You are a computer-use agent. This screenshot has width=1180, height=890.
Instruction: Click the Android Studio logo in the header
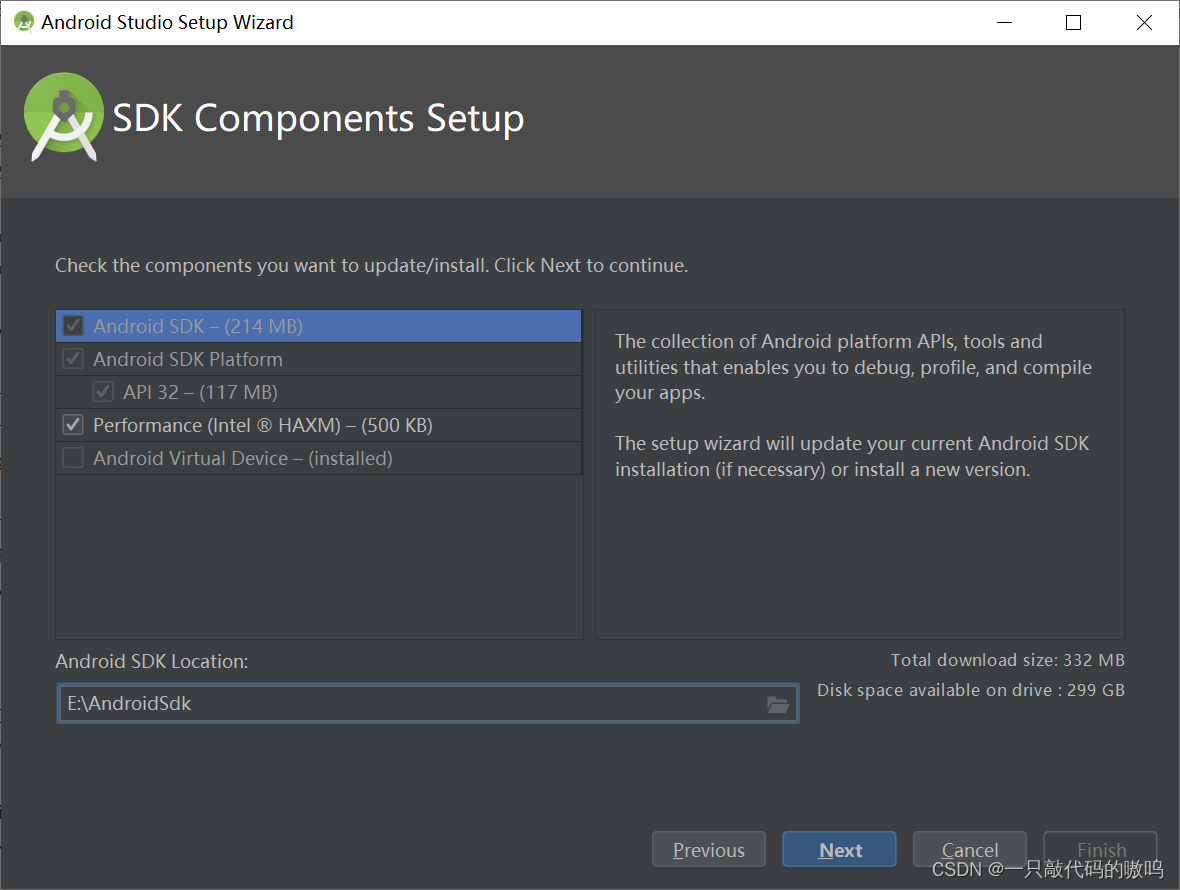pos(63,117)
